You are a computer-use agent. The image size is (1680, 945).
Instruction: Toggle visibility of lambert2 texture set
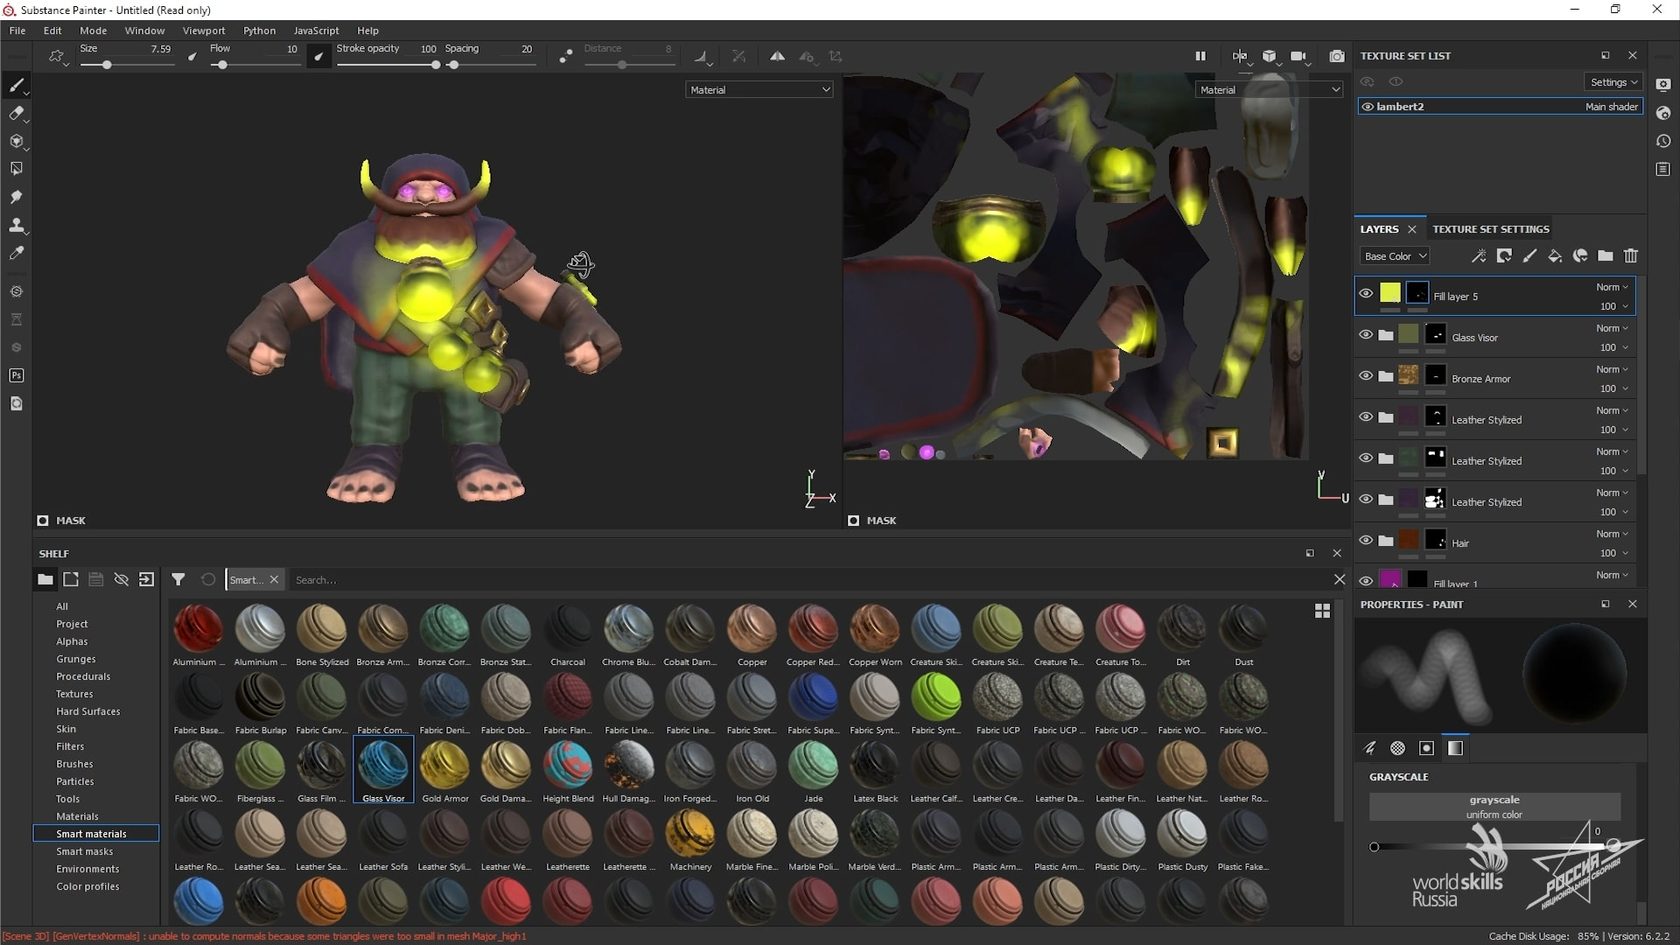click(x=1367, y=106)
